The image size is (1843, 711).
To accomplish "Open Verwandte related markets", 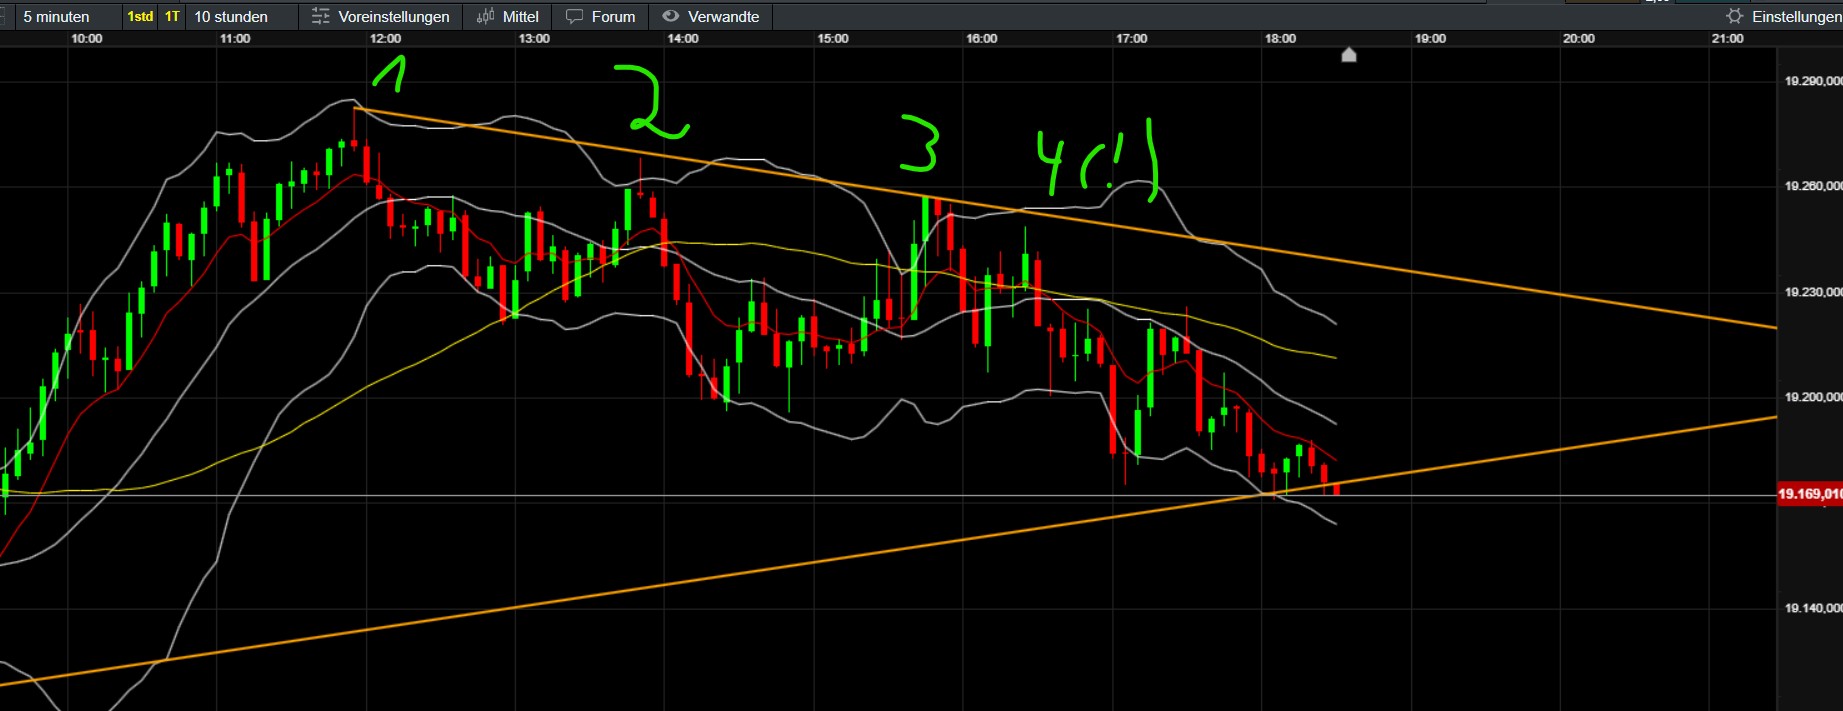I will (x=723, y=17).
